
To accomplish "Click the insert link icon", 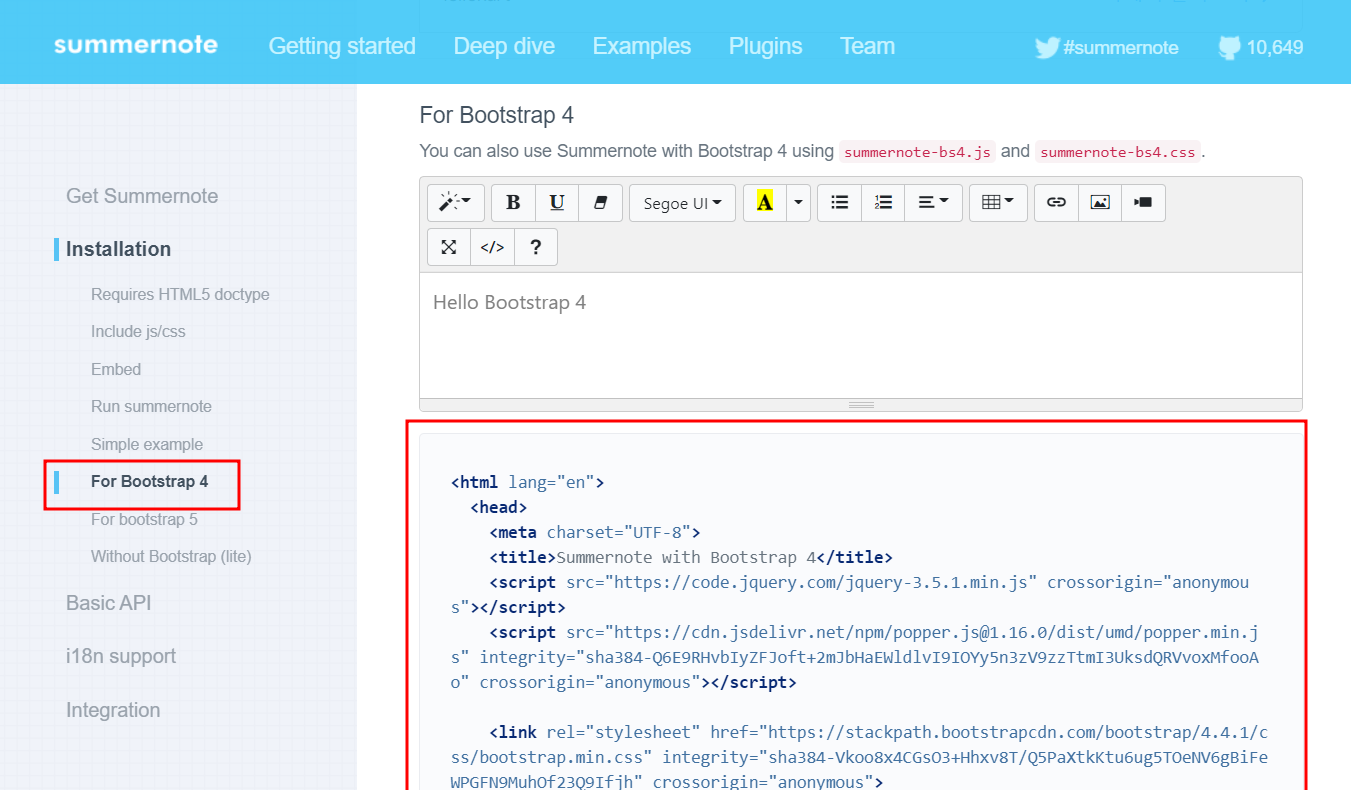I will pyautogui.click(x=1056, y=202).
